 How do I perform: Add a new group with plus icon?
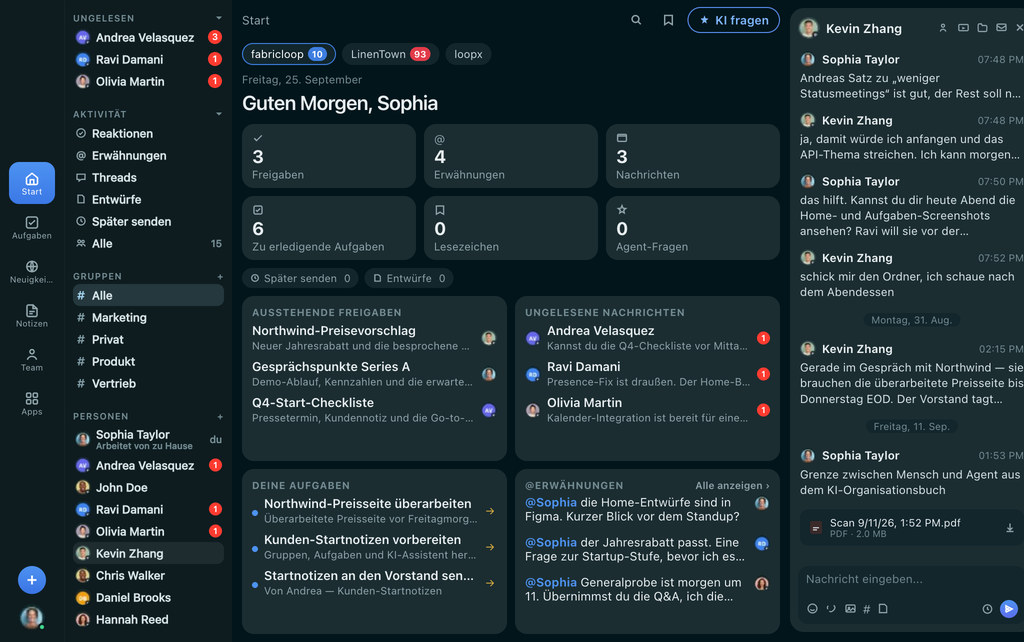coord(220,276)
